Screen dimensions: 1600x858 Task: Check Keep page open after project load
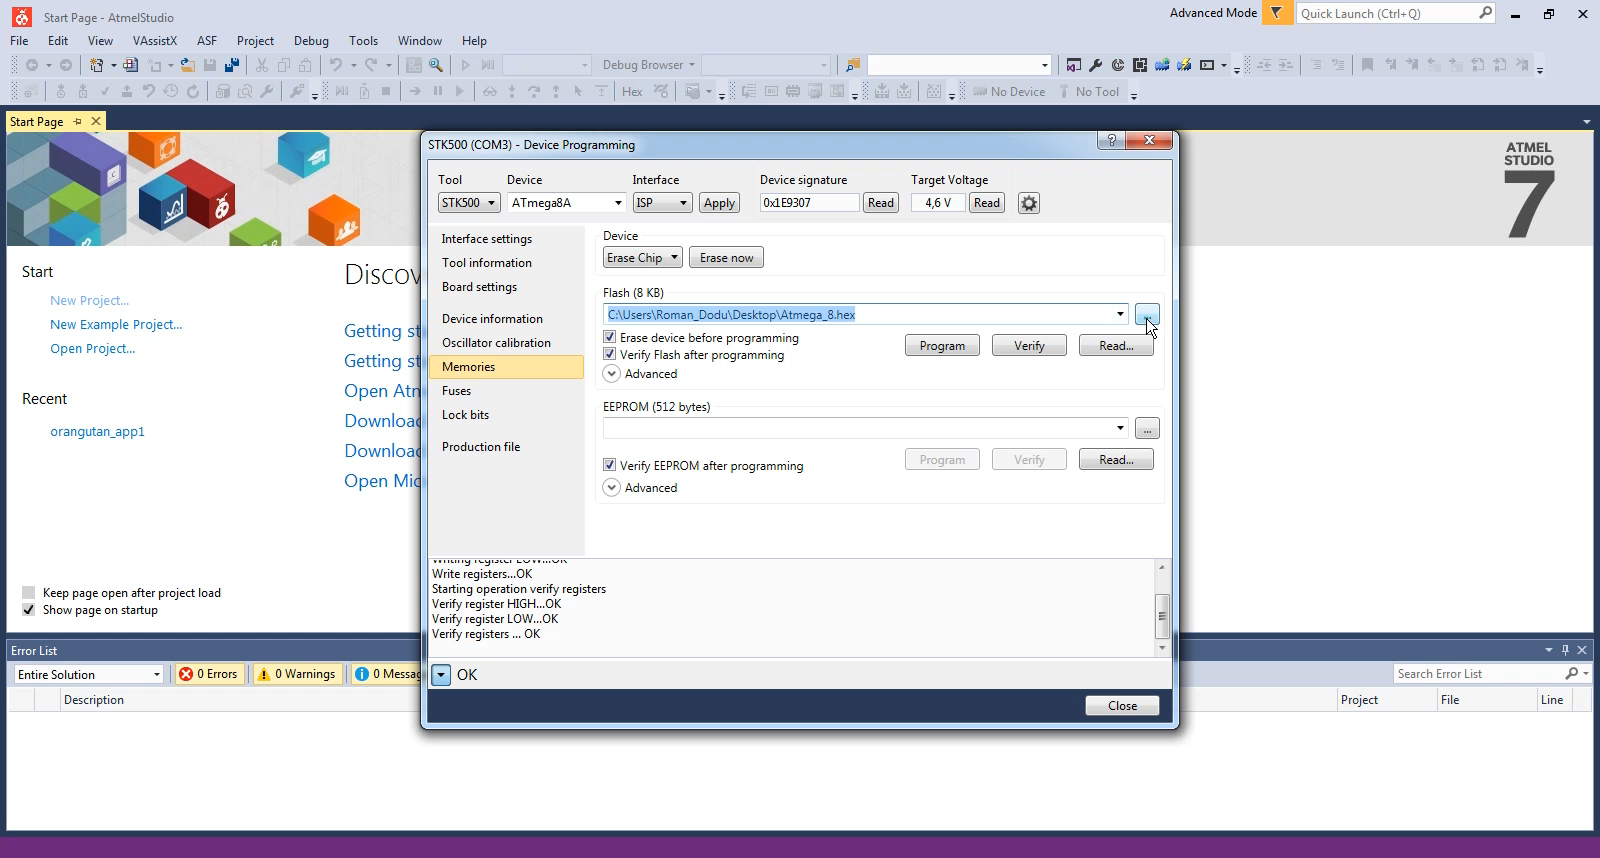click(28, 592)
